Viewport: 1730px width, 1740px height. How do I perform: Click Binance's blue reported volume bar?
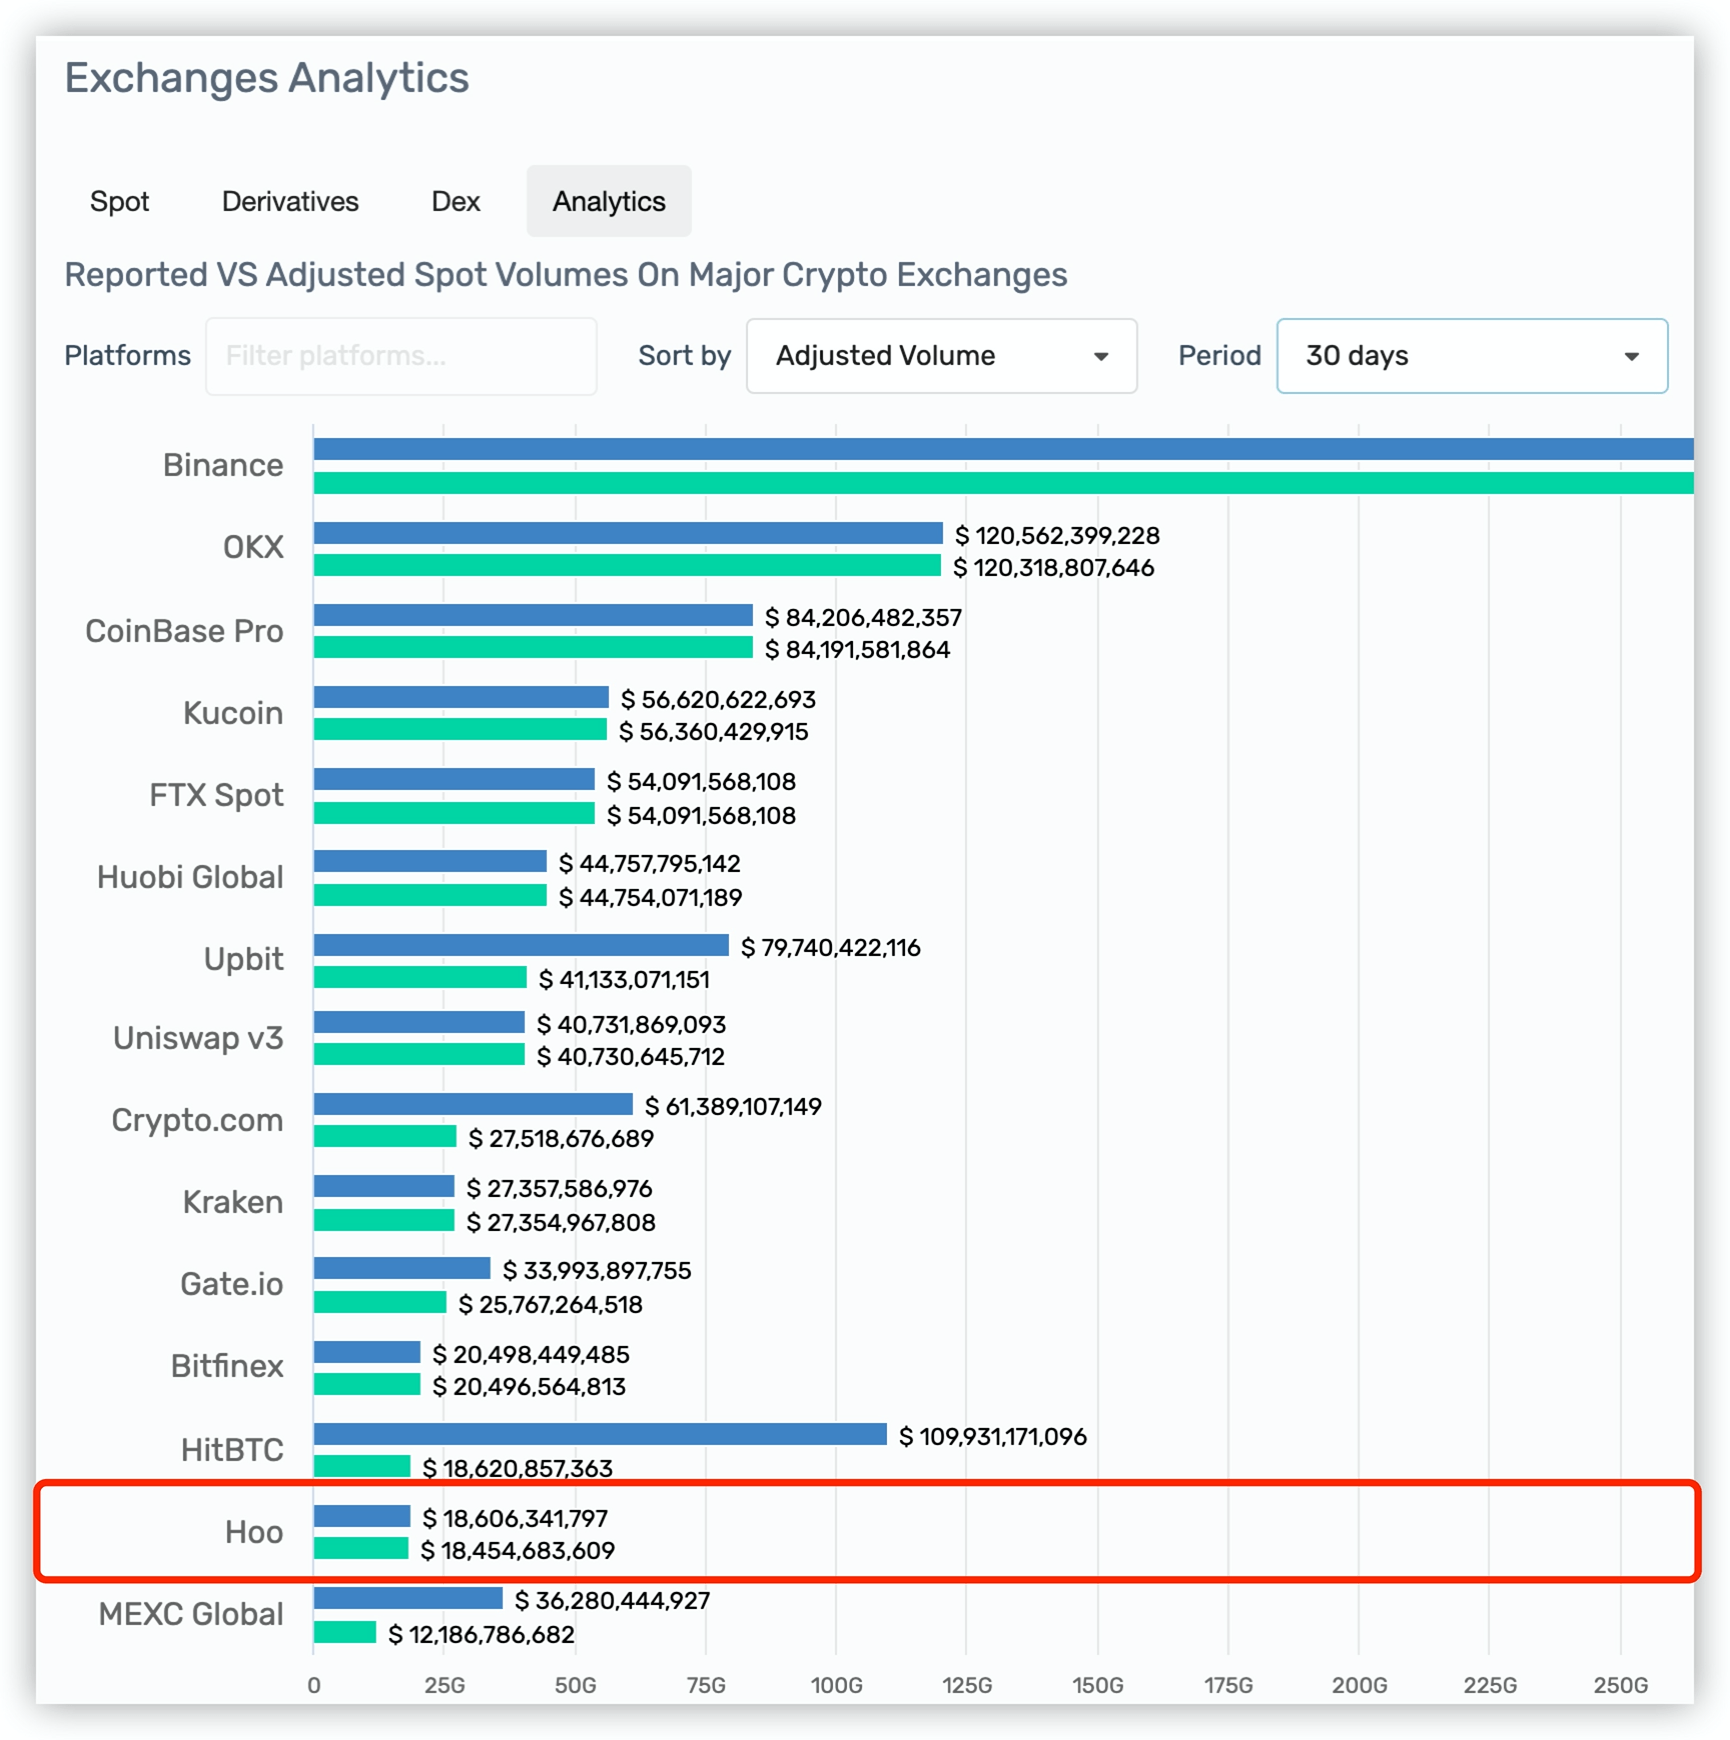1000,450
